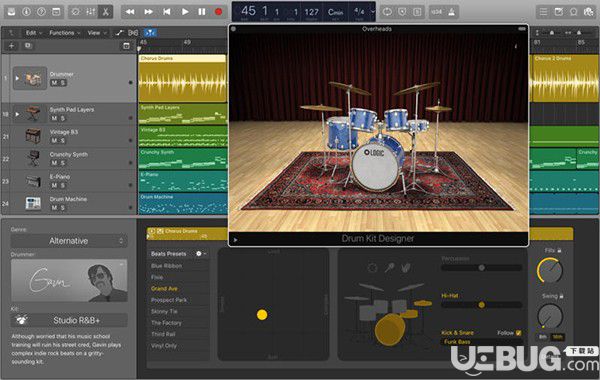Viewport: 600px width, 380px height.
Task: Choose drummer Gavin portrait card
Action: (69, 281)
